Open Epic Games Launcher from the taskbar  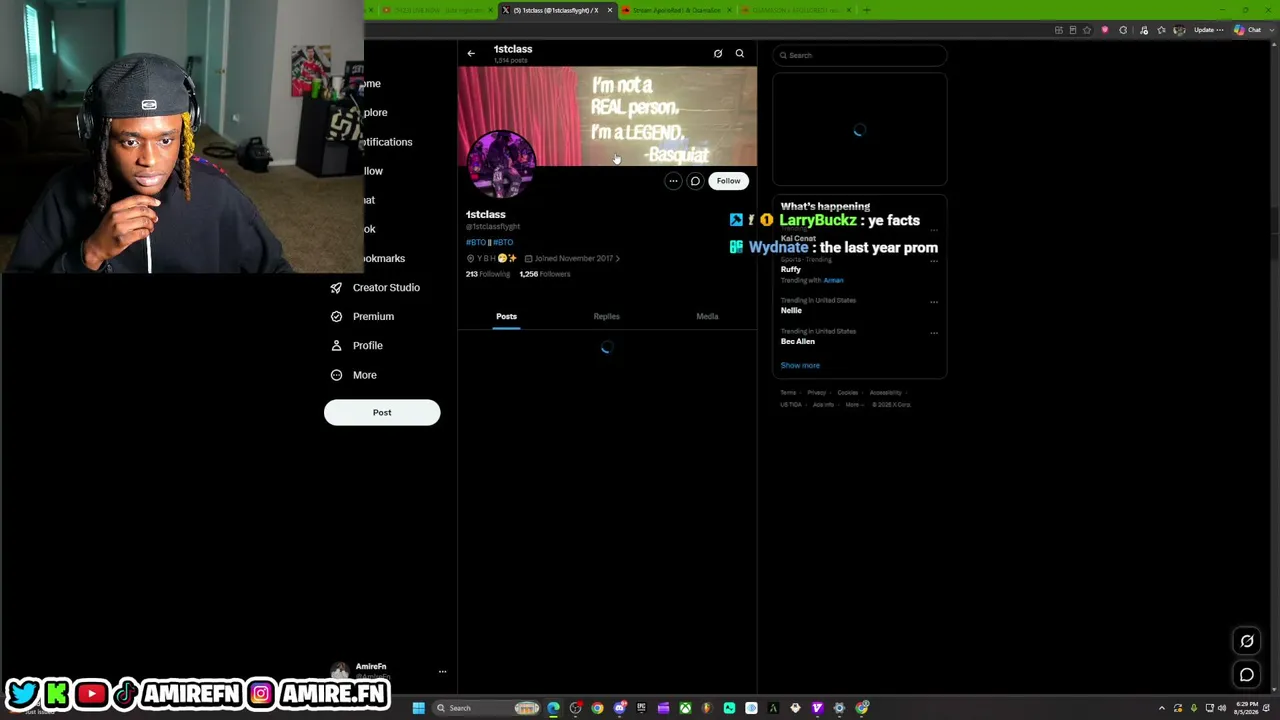coord(641,708)
